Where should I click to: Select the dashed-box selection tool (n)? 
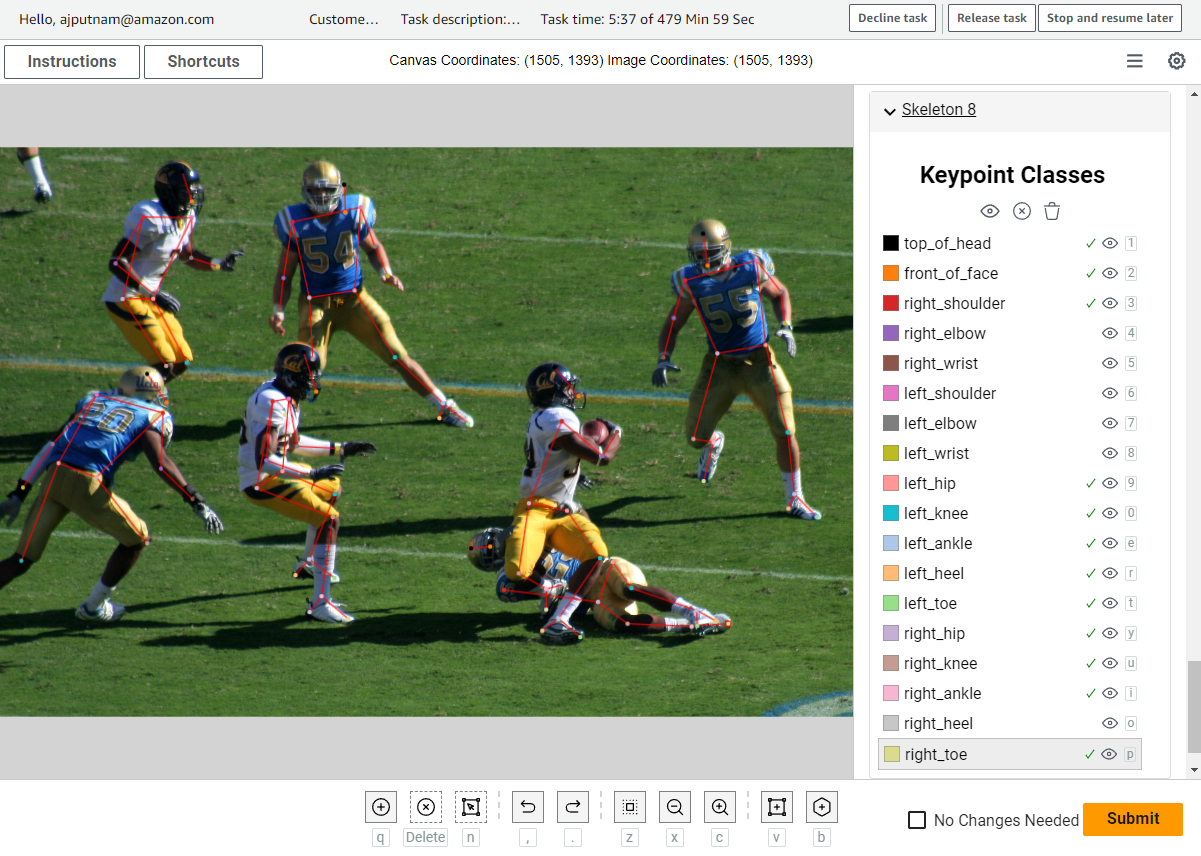click(x=471, y=807)
